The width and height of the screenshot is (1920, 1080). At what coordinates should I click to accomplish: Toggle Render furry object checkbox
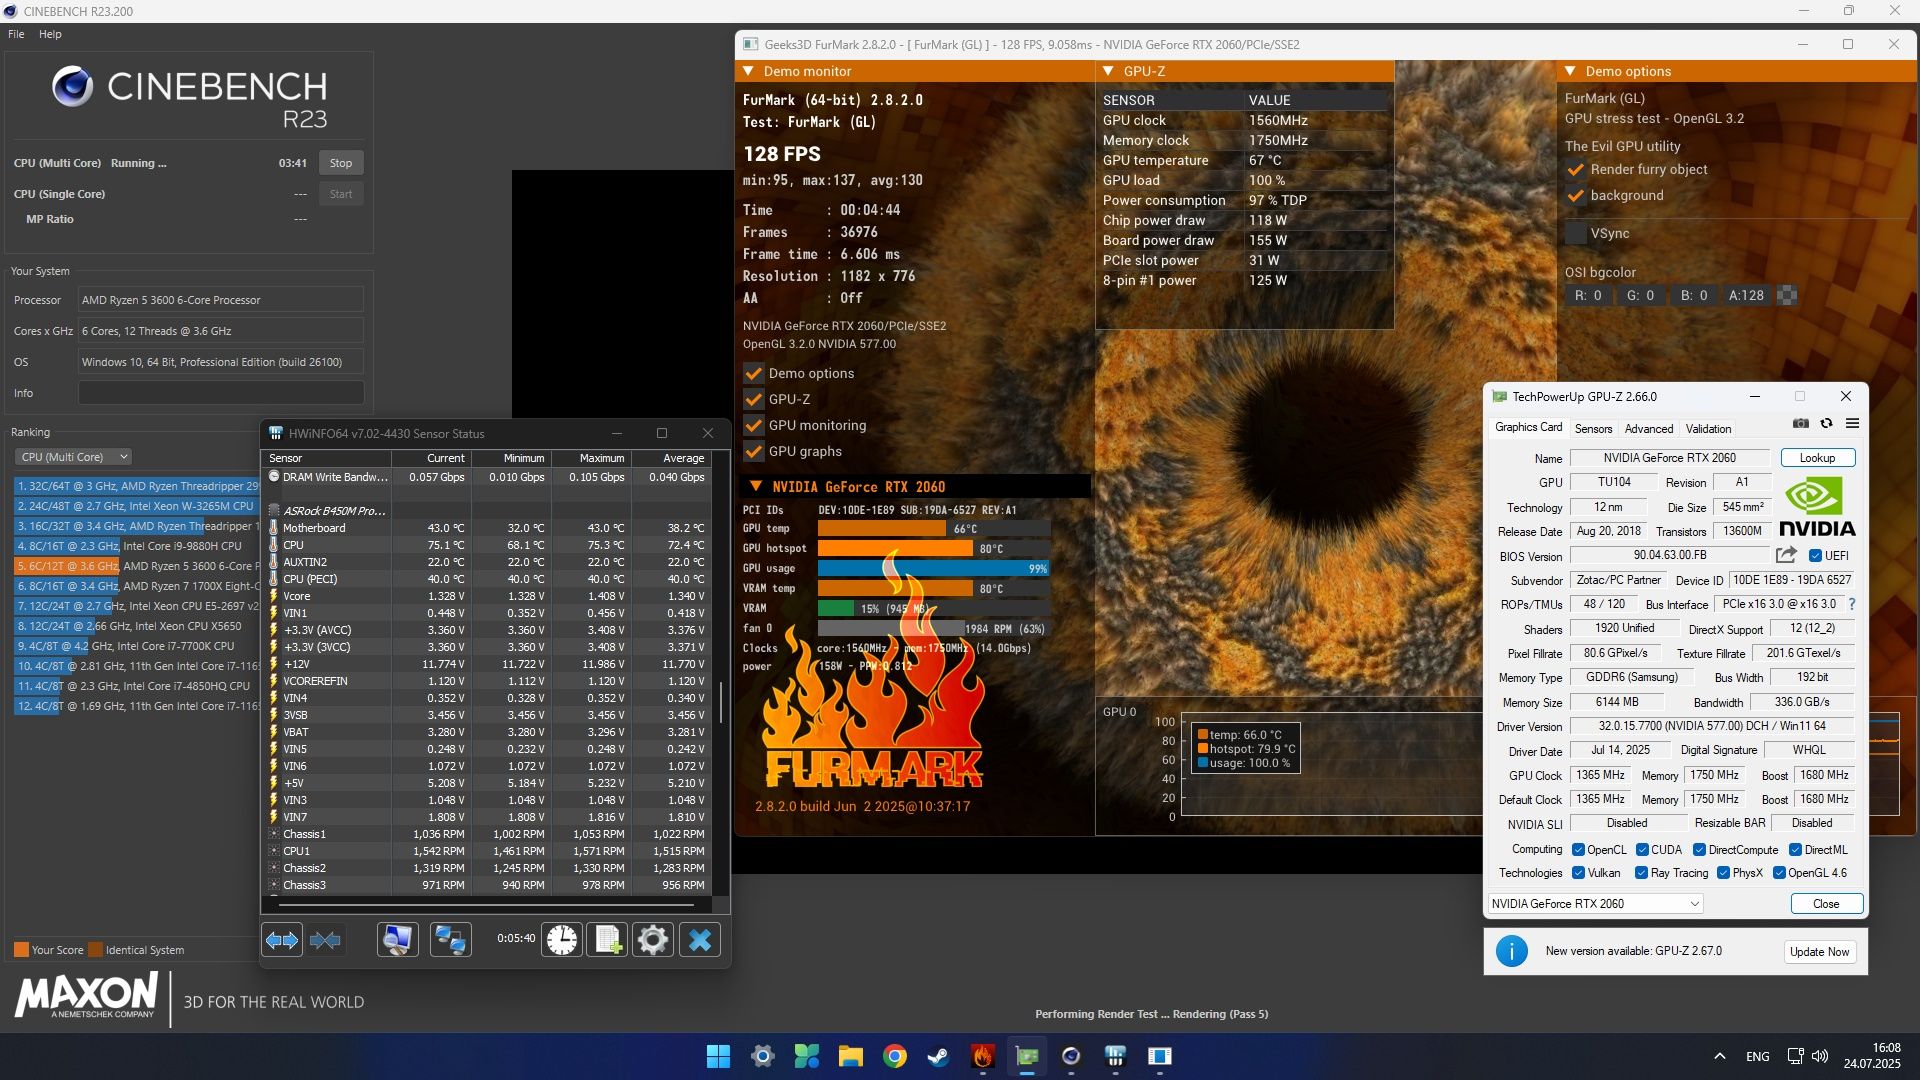point(1576,169)
